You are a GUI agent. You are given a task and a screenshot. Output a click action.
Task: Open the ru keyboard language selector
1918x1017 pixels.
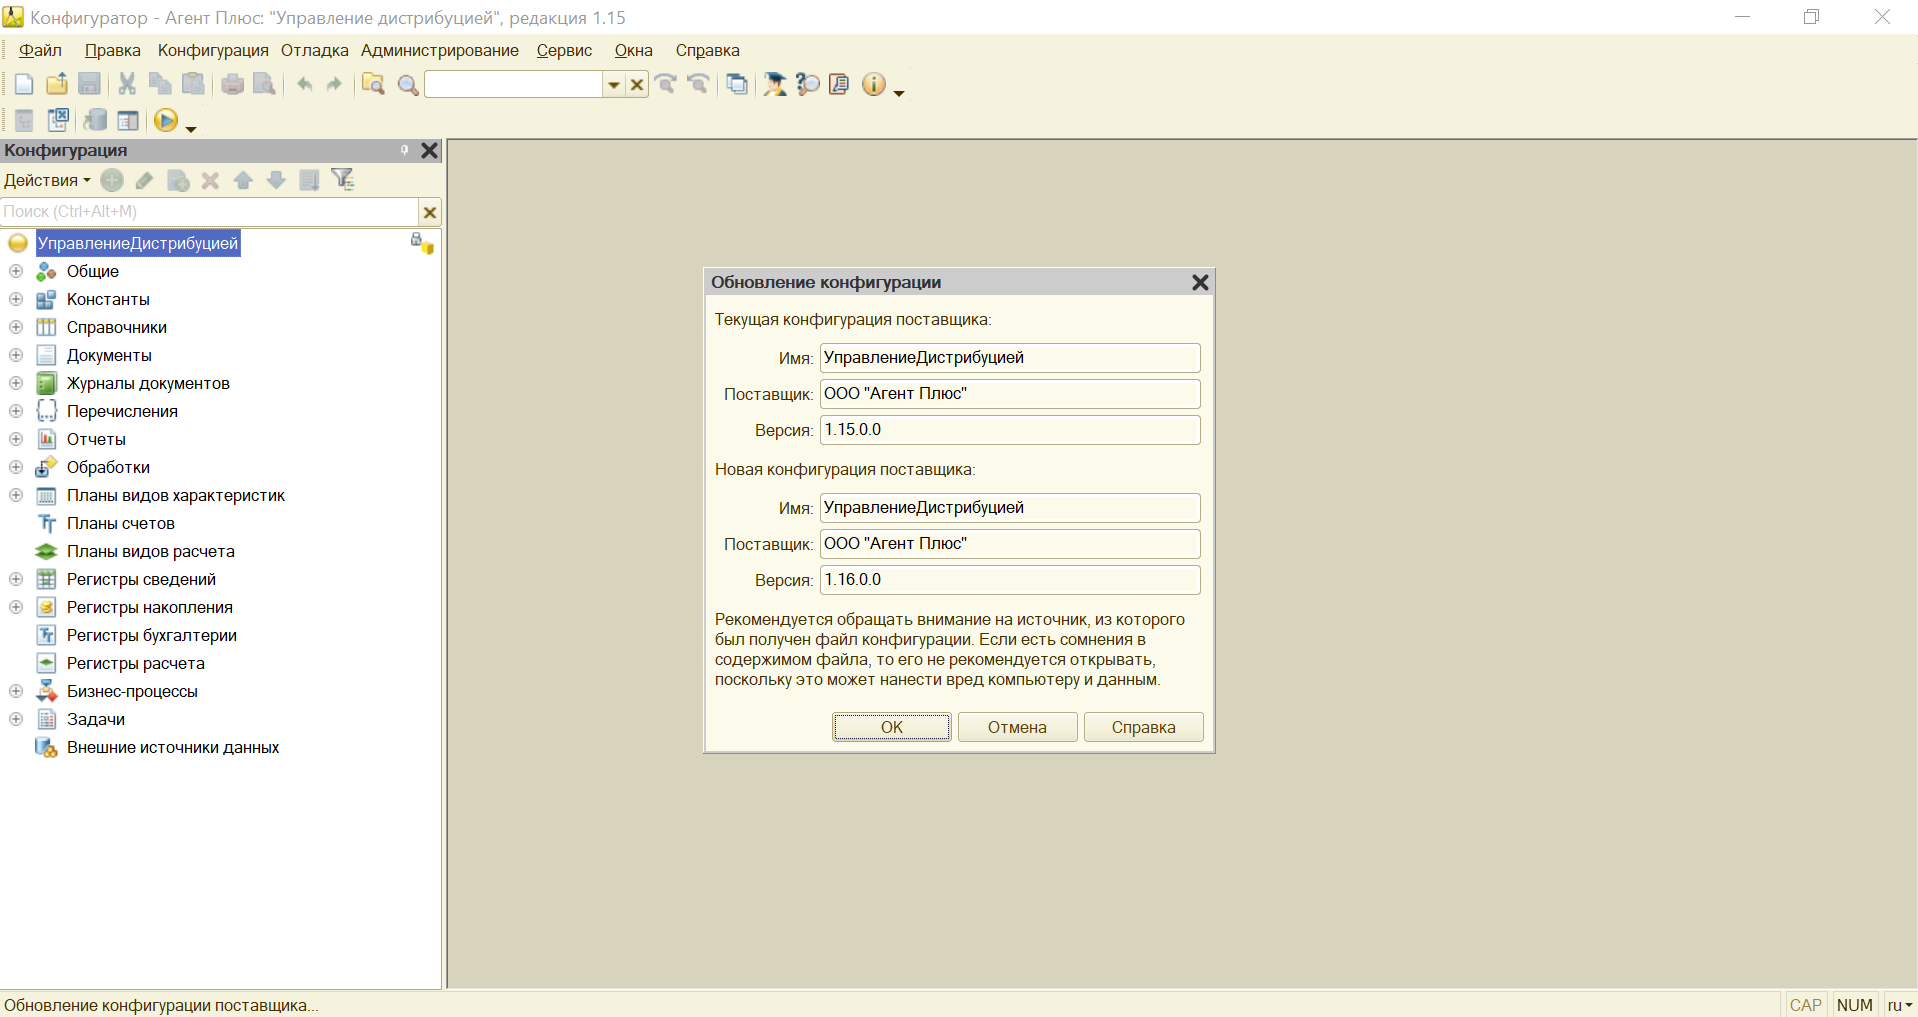(x=1899, y=1005)
